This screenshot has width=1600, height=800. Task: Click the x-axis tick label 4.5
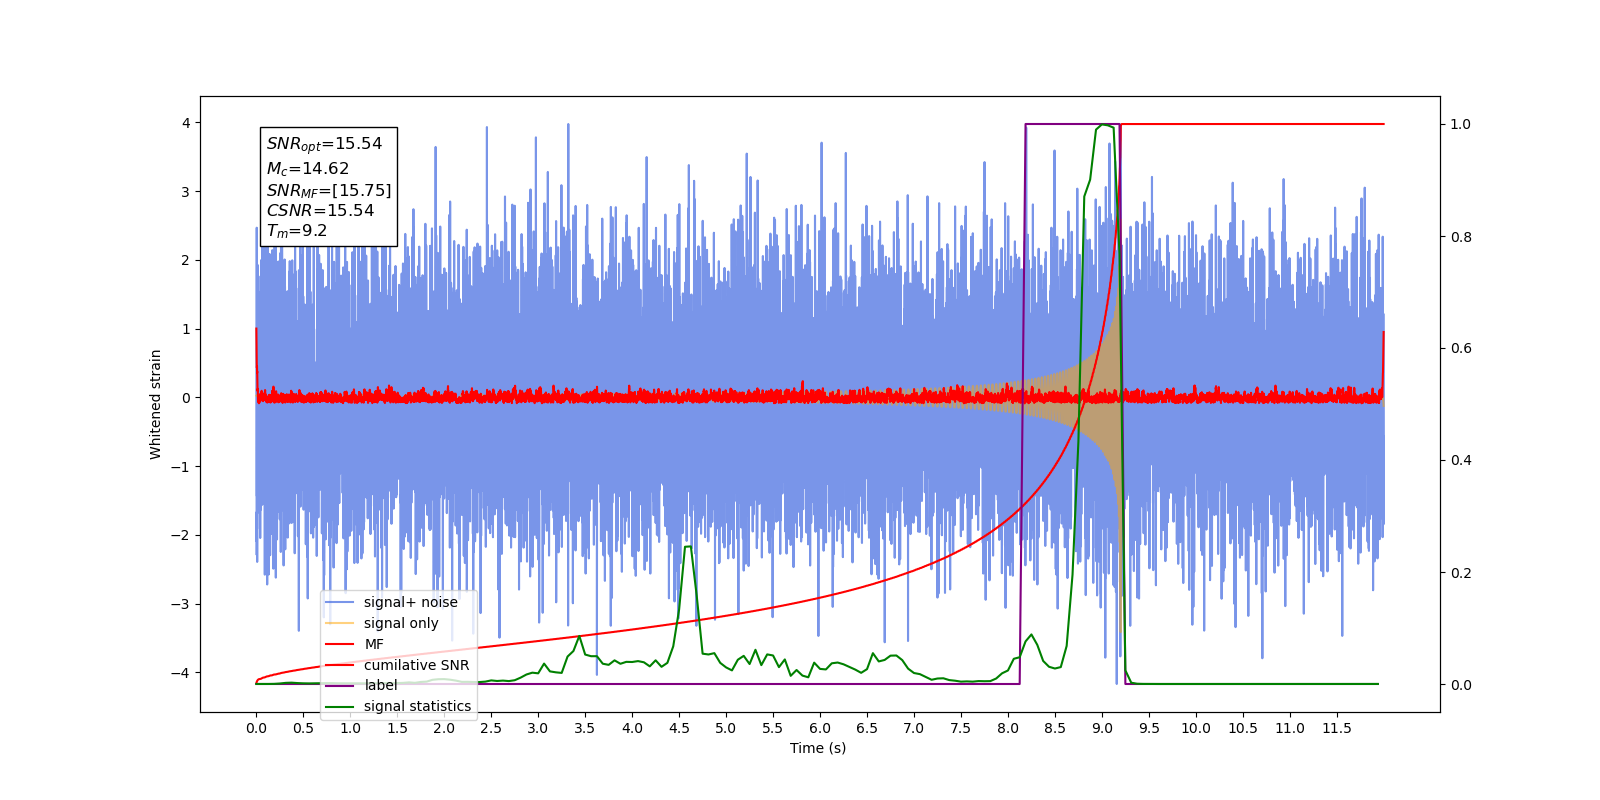pos(679,728)
